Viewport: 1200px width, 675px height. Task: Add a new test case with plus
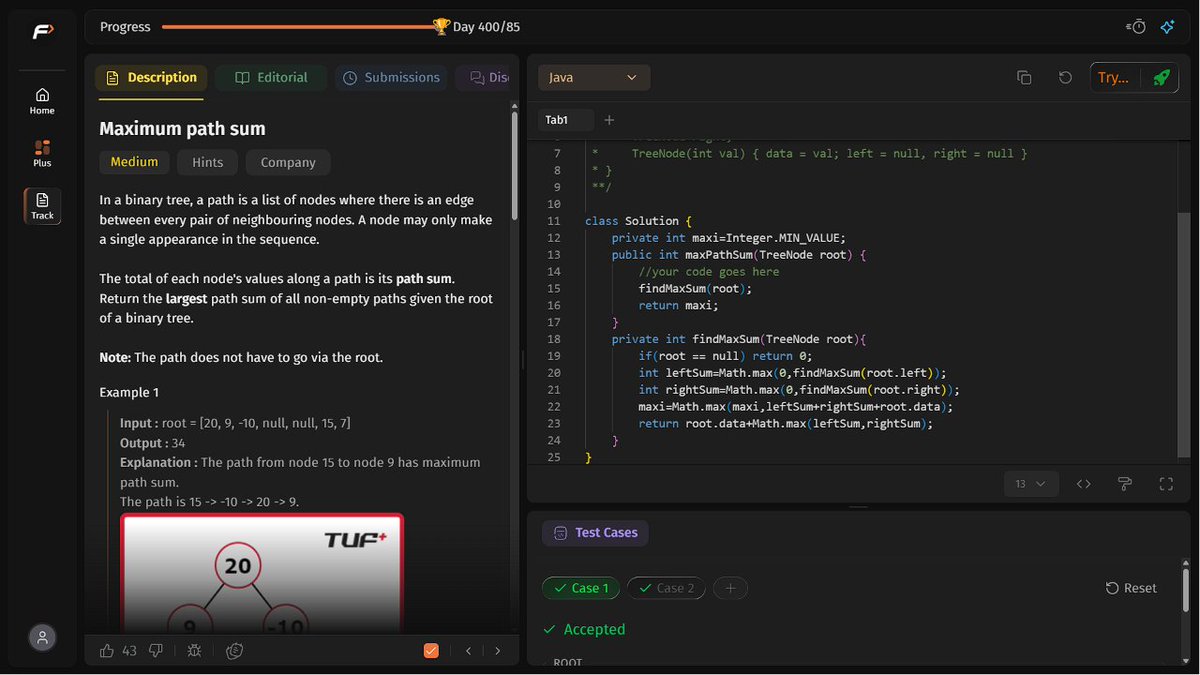pos(730,588)
